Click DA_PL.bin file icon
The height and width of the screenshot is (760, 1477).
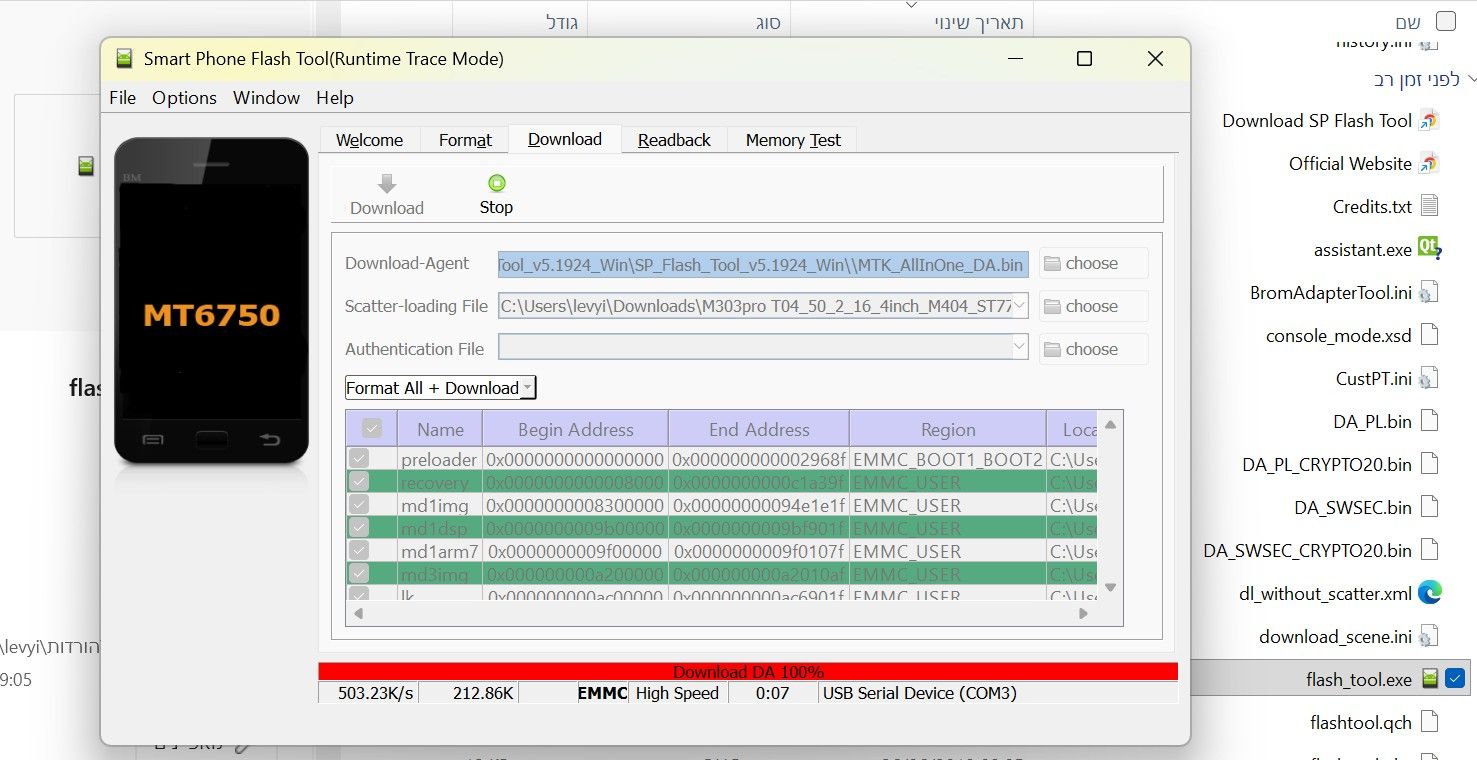point(1429,421)
